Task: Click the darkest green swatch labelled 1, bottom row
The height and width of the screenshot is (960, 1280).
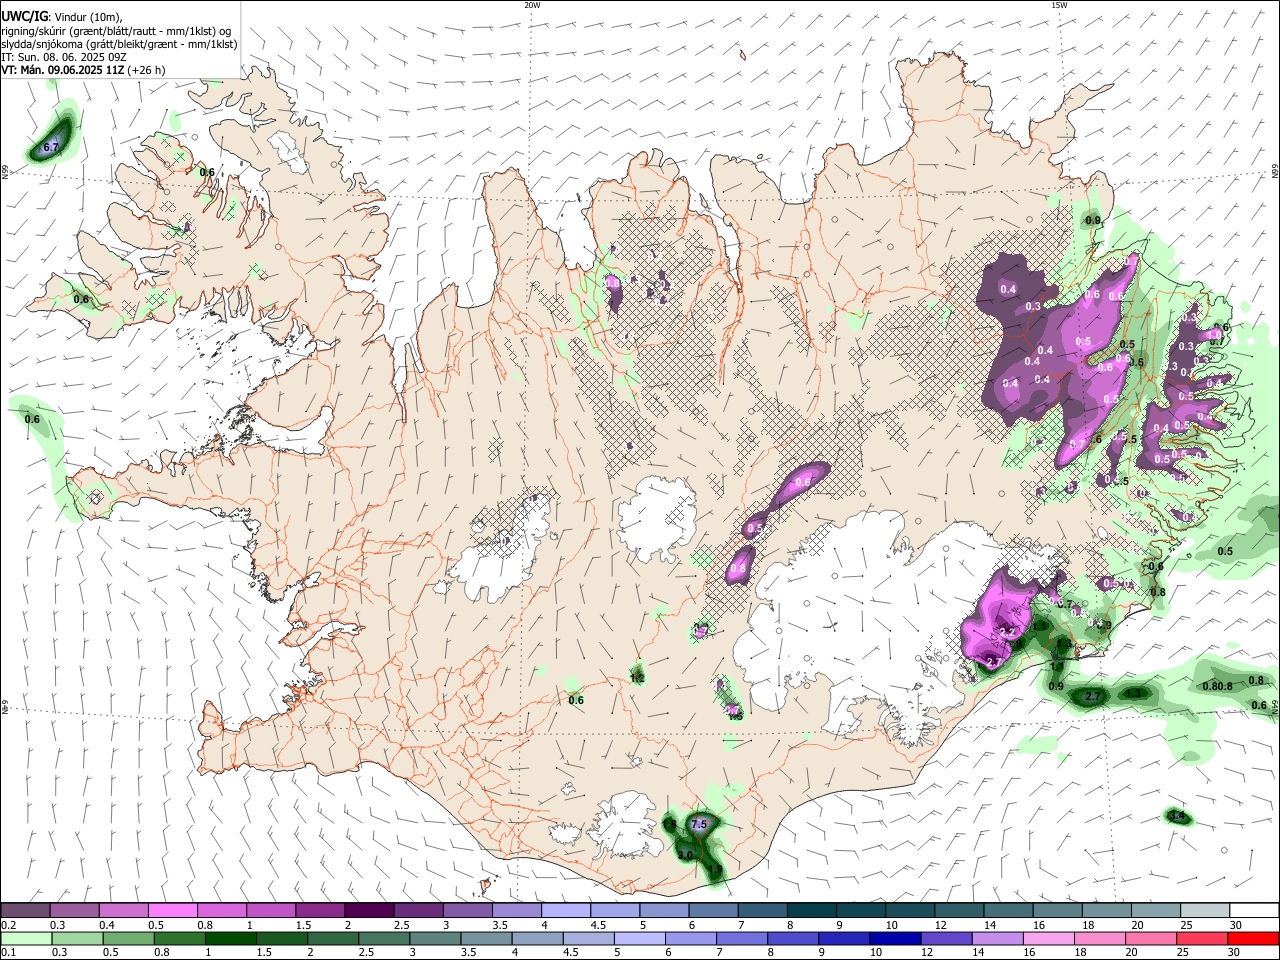Action: [231, 938]
